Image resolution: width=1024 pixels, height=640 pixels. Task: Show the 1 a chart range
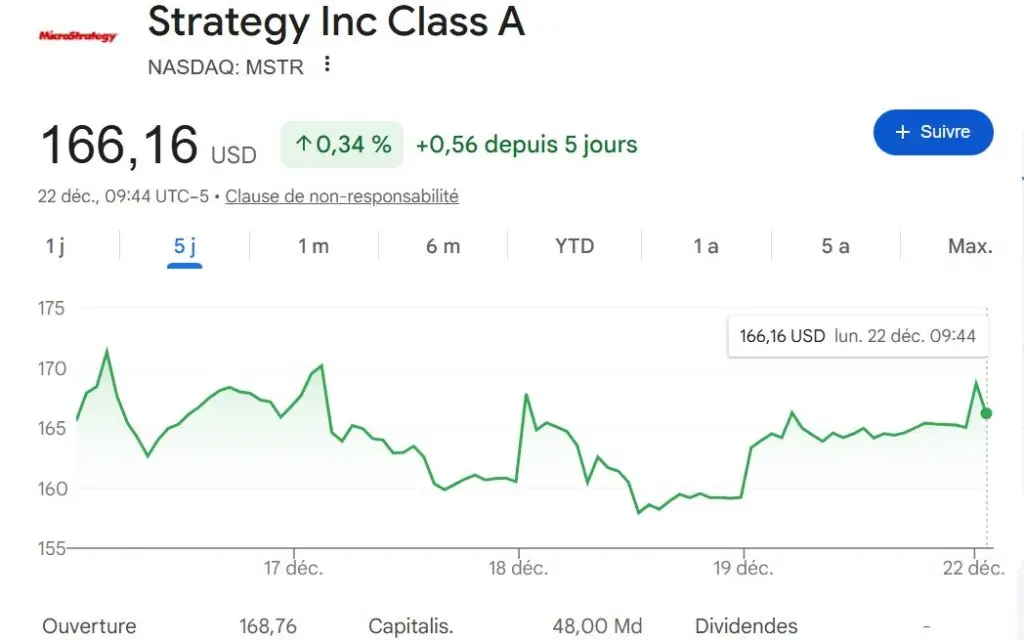tap(706, 246)
